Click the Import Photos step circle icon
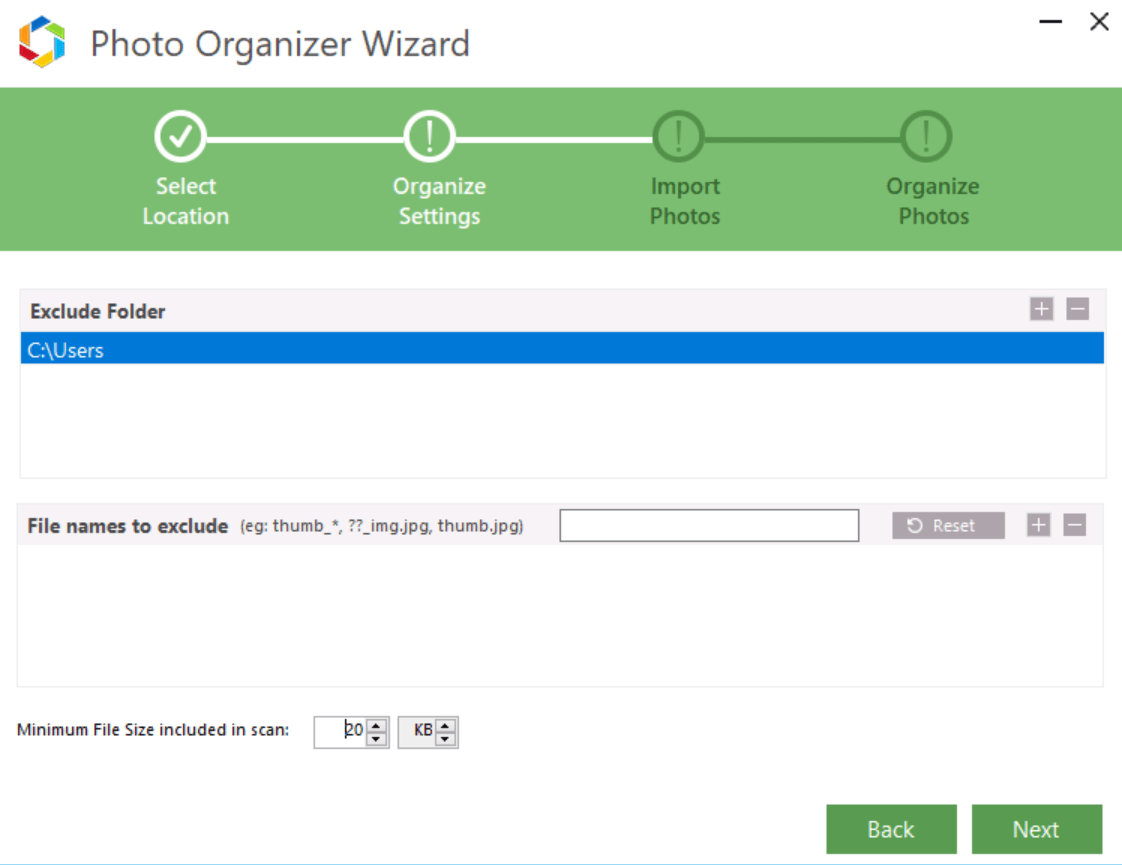 (677, 136)
